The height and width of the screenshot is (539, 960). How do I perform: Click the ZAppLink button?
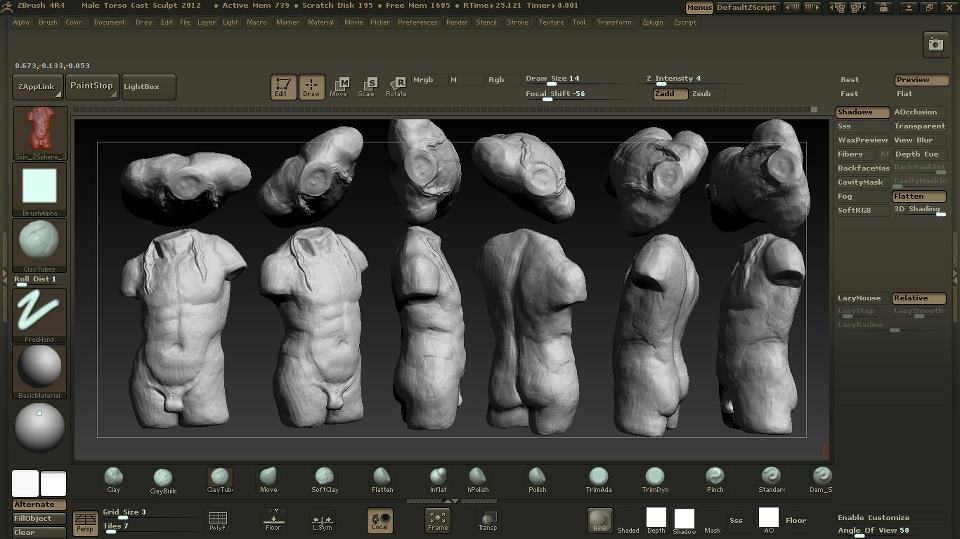tap(37, 87)
